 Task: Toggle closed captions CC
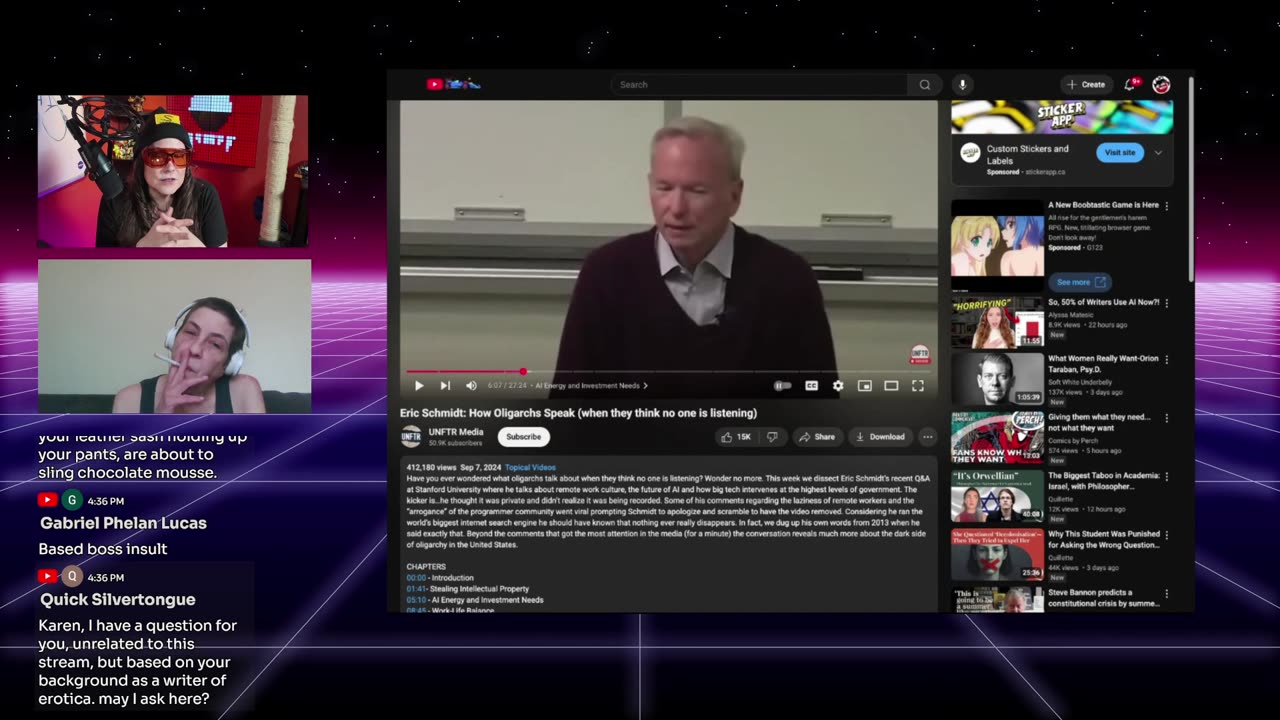click(x=812, y=386)
